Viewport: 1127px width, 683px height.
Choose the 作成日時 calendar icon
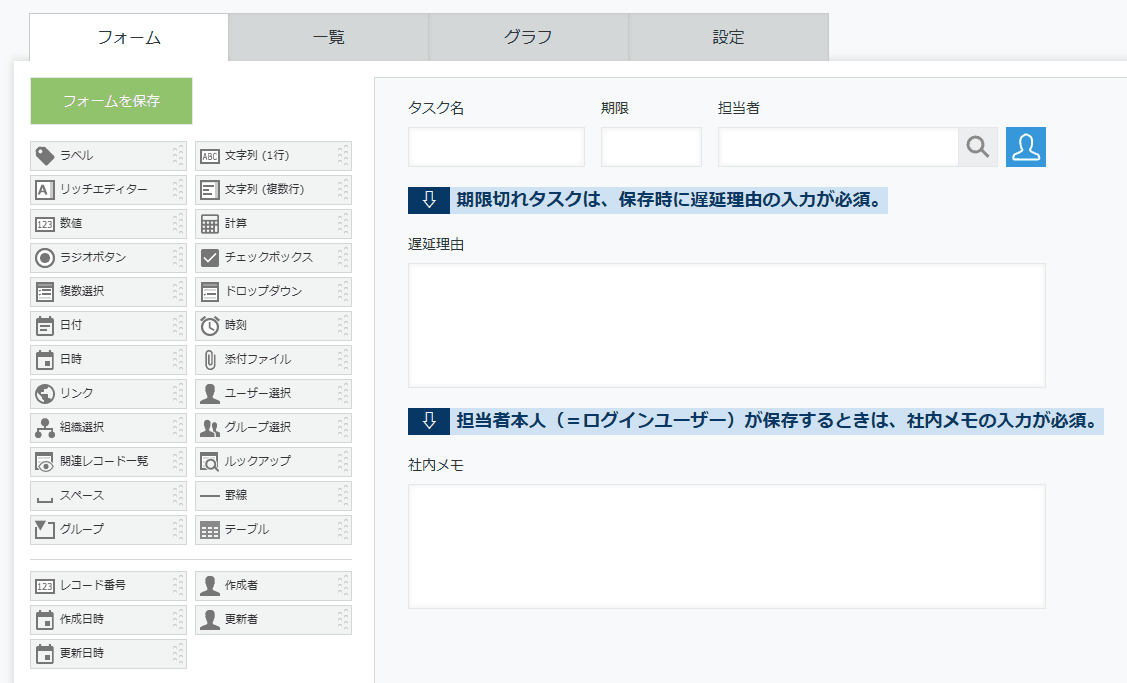click(x=45, y=620)
